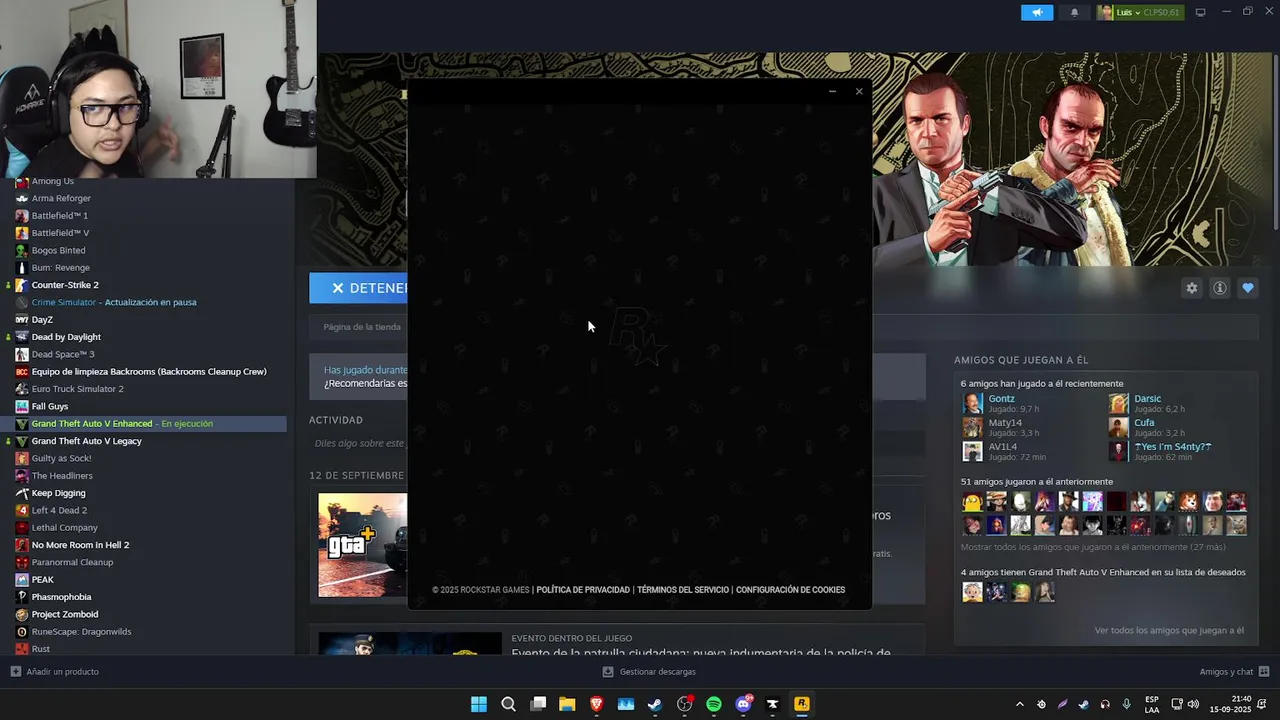Open friend Cufa's profile
The height and width of the screenshot is (720, 1280).
(x=1144, y=423)
